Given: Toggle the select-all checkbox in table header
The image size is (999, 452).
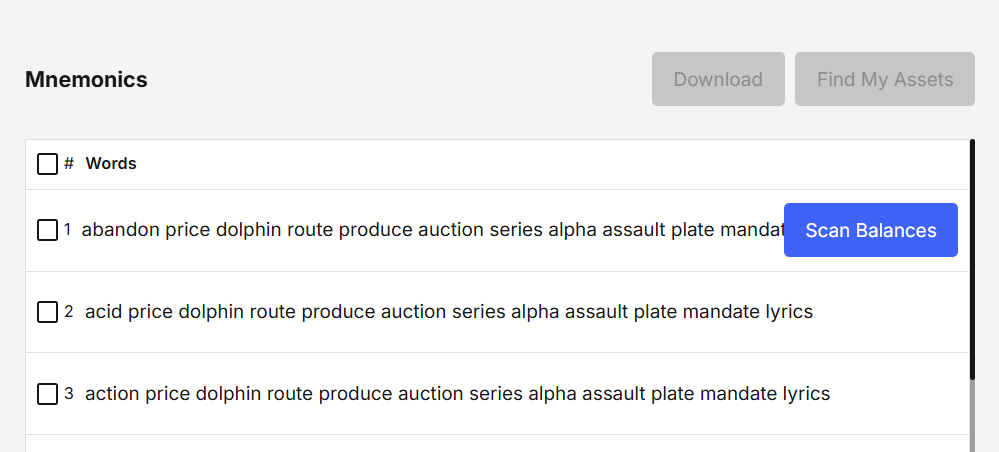Looking at the screenshot, I should coord(47,164).
